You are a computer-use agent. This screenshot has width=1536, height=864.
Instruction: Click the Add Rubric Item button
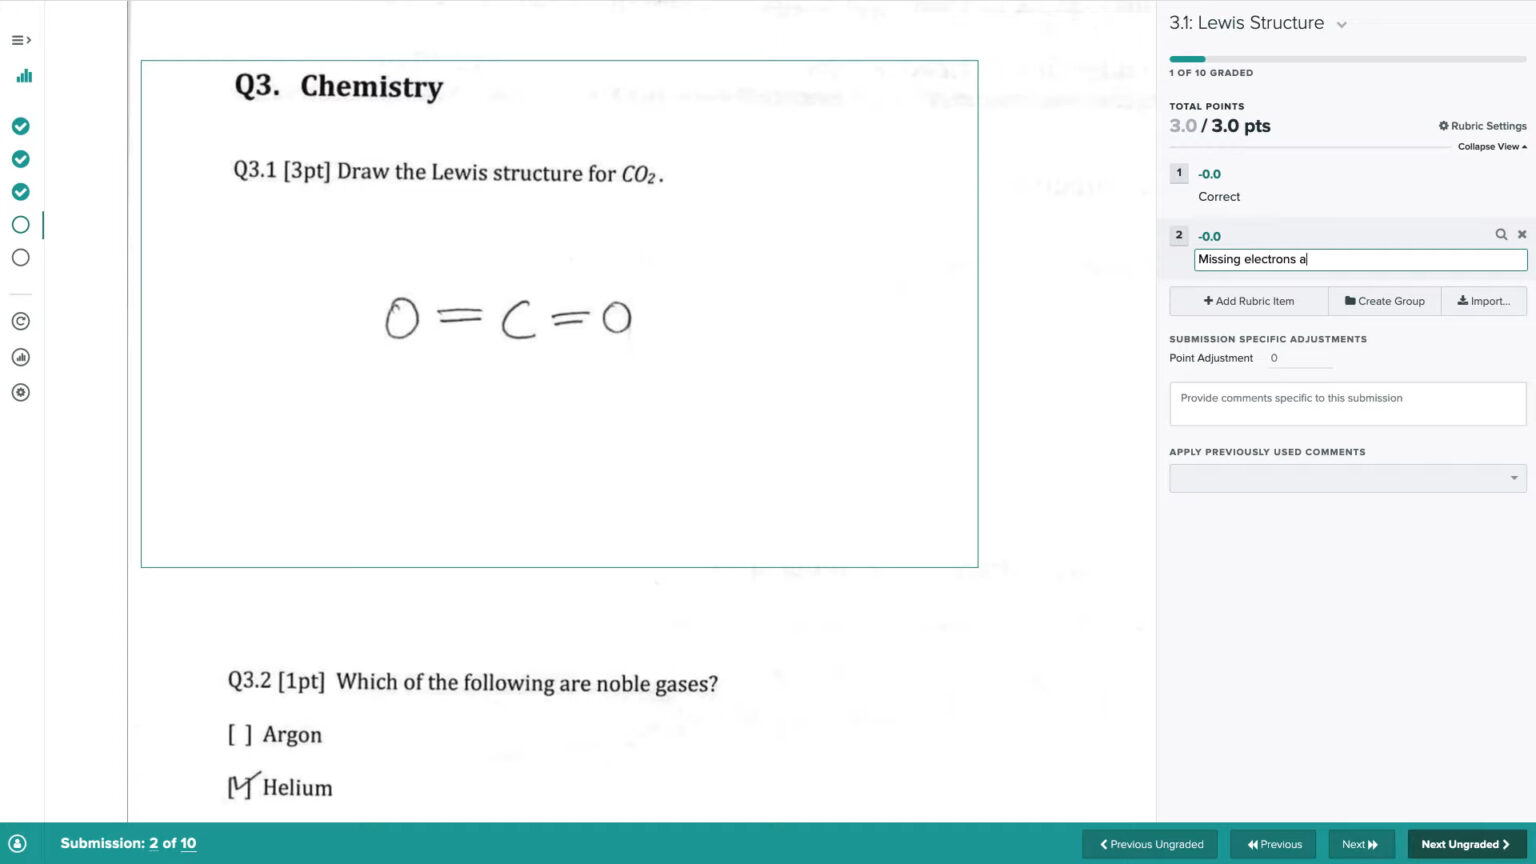(x=1248, y=301)
